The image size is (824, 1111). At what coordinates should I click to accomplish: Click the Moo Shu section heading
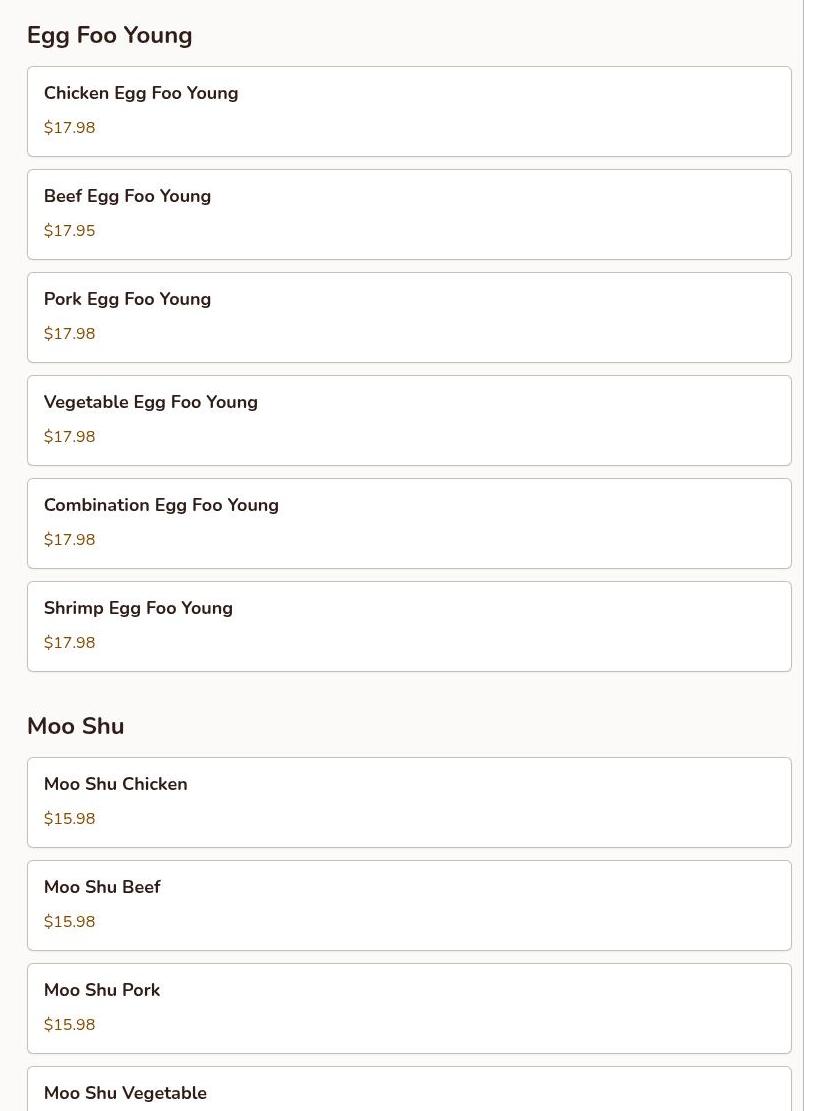[x=75, y=726]
